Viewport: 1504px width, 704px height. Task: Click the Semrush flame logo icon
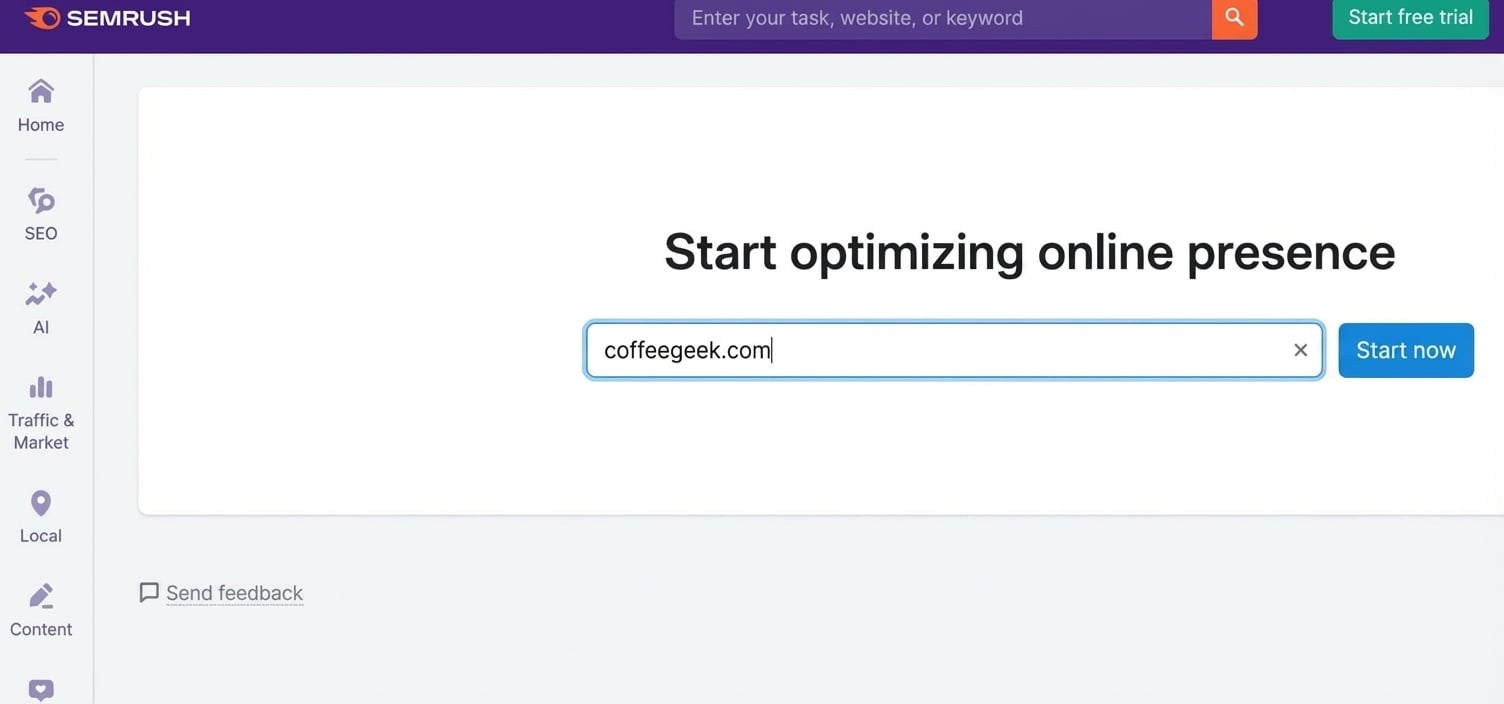(x=42, y=18)
